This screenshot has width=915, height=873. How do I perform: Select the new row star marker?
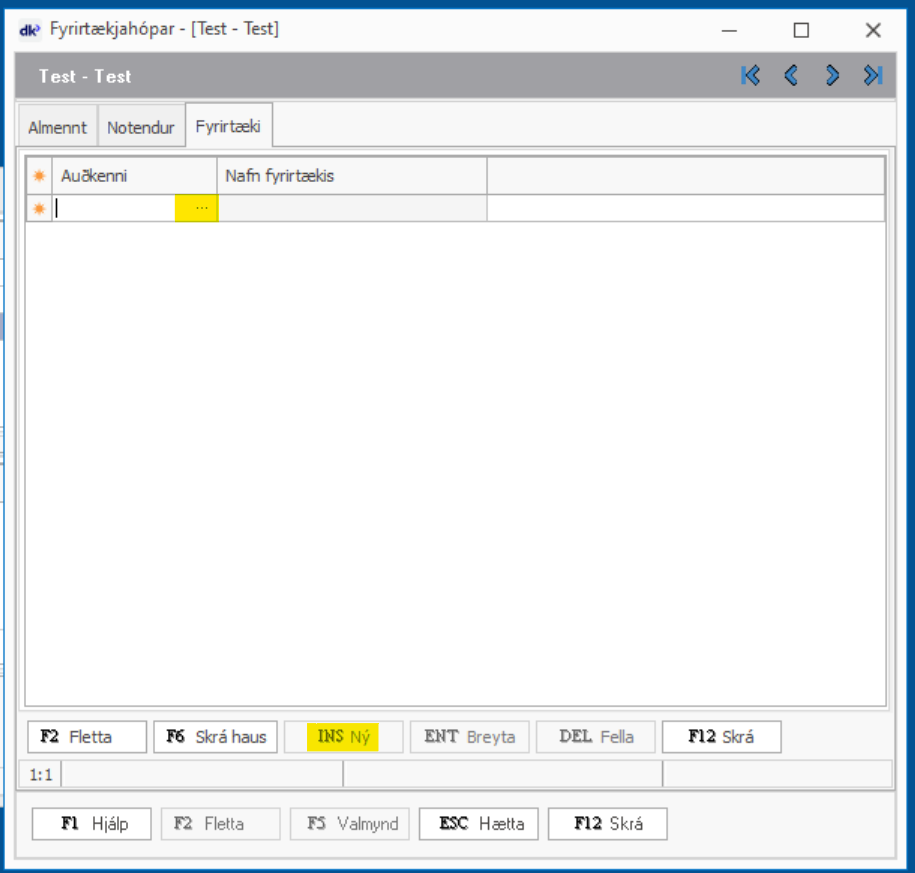pyautogui.click(x=39, y=208)
